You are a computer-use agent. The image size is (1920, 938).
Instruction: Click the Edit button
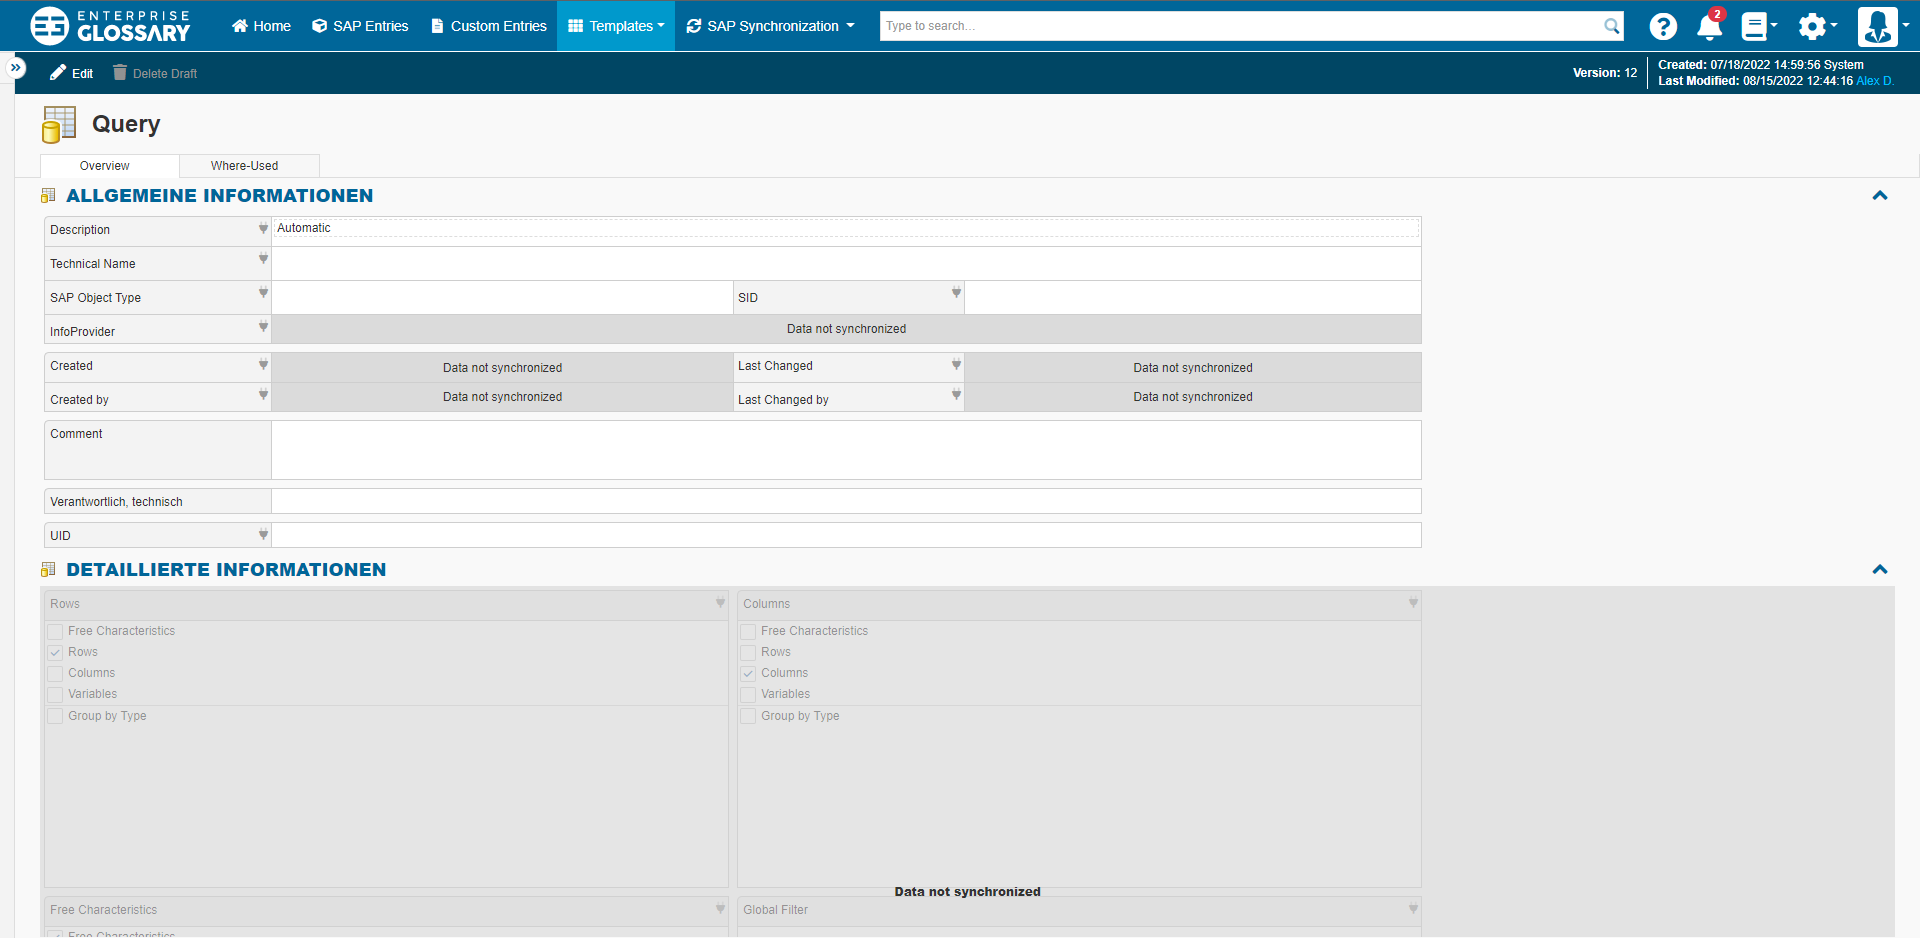[x=72, y=73]
